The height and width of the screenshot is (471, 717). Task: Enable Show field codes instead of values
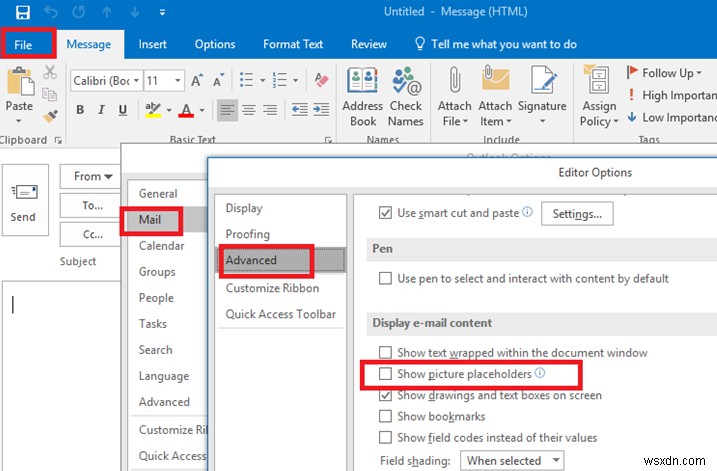tap(385, 438)
